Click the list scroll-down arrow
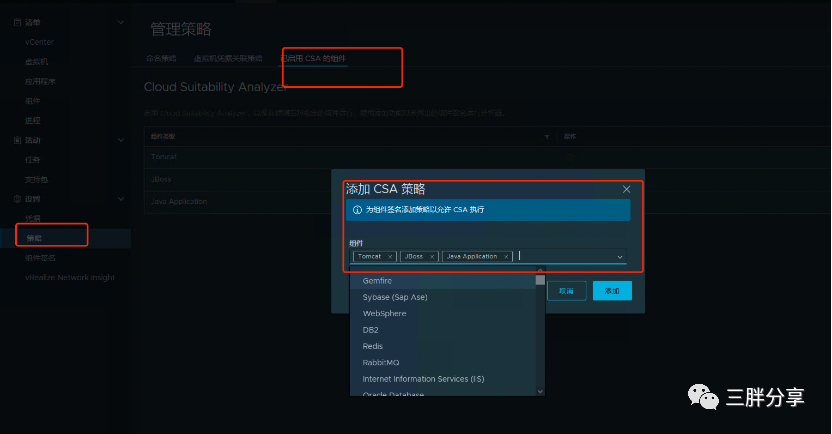The image size is (832, 434). 540,392
